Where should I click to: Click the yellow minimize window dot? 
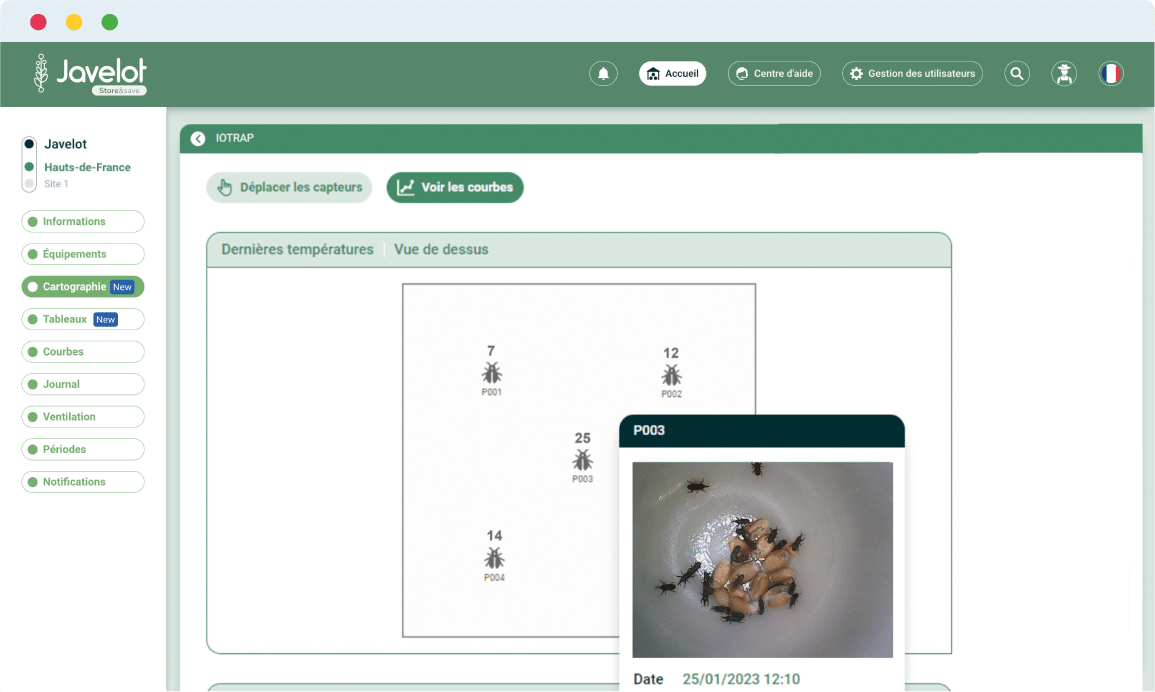[74, 22]
